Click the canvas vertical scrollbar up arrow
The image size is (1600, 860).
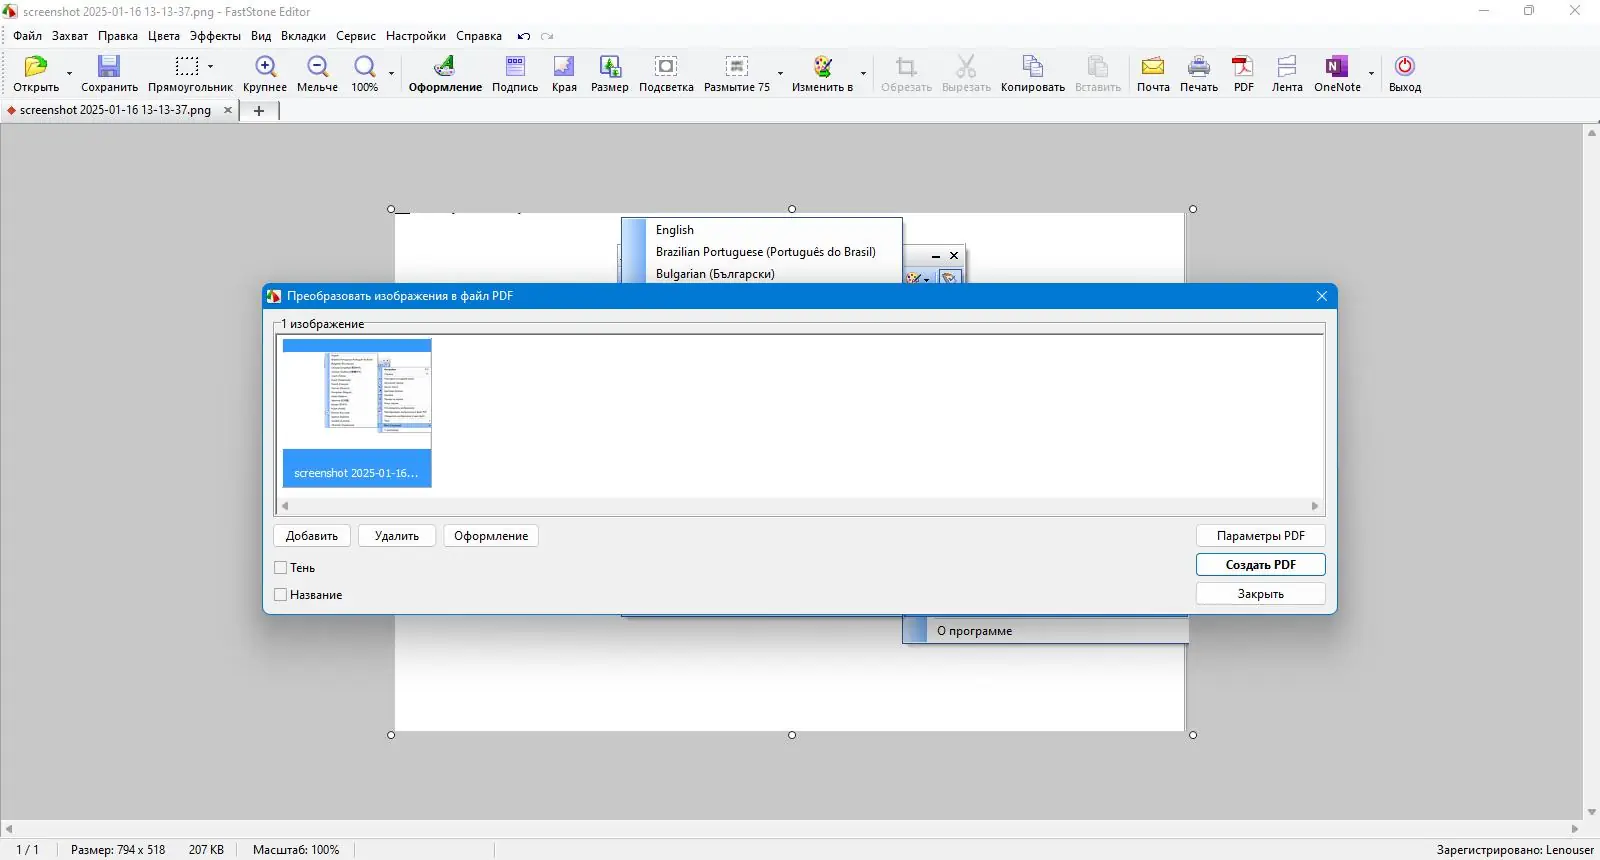[1592, 132]
